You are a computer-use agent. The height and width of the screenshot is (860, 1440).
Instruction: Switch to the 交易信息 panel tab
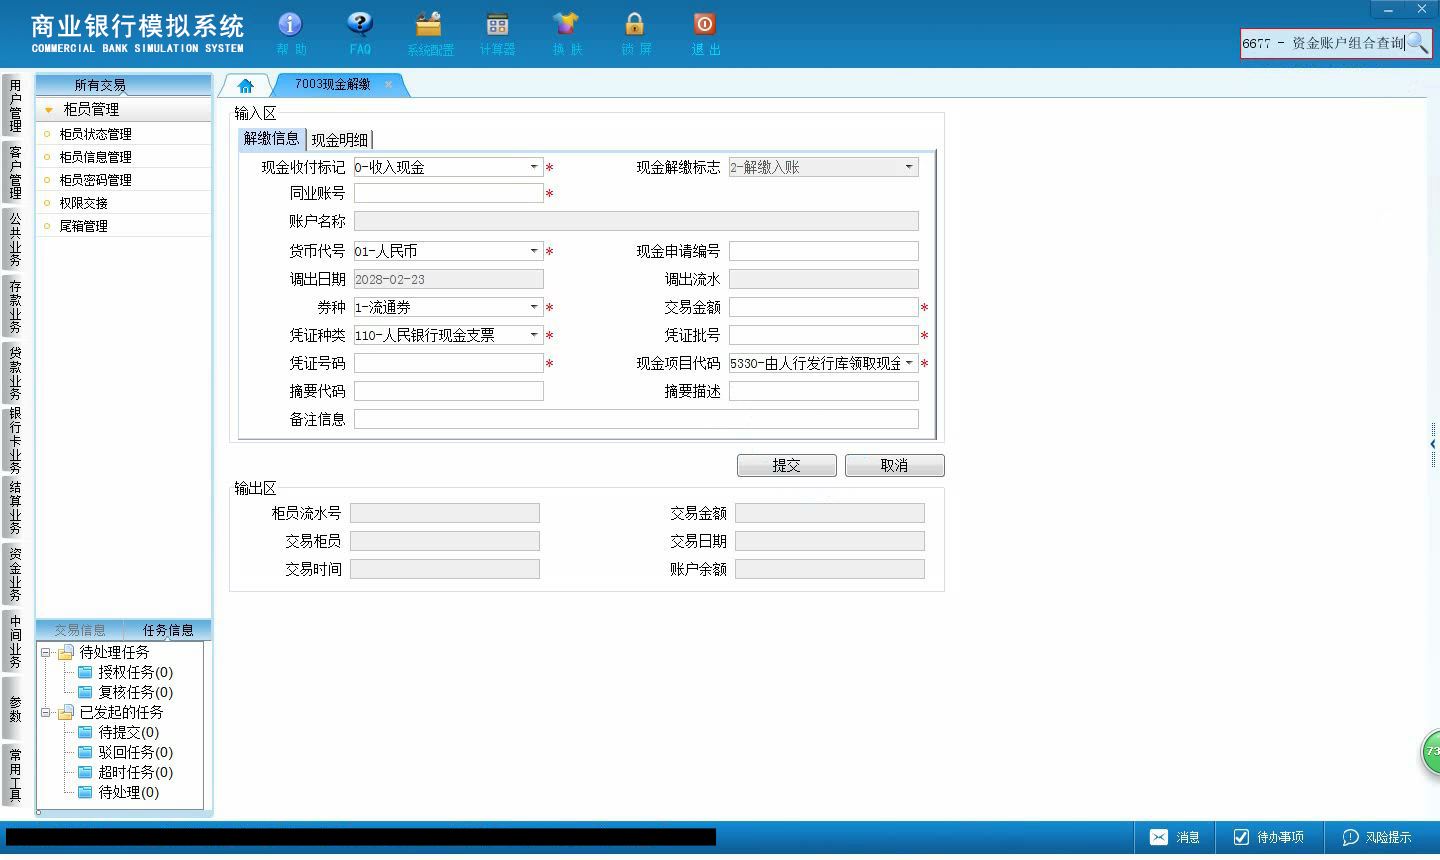coord(80,630)
